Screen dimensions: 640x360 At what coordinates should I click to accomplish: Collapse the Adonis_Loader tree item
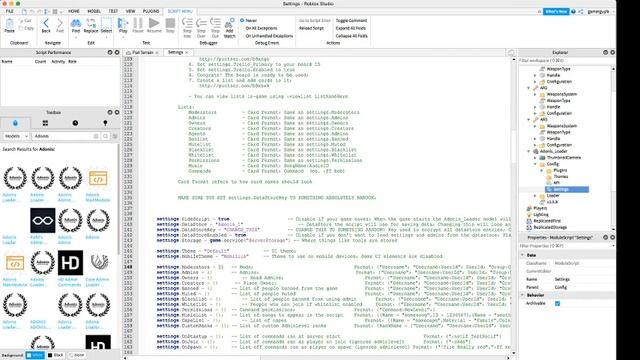(x=529, y=151)
